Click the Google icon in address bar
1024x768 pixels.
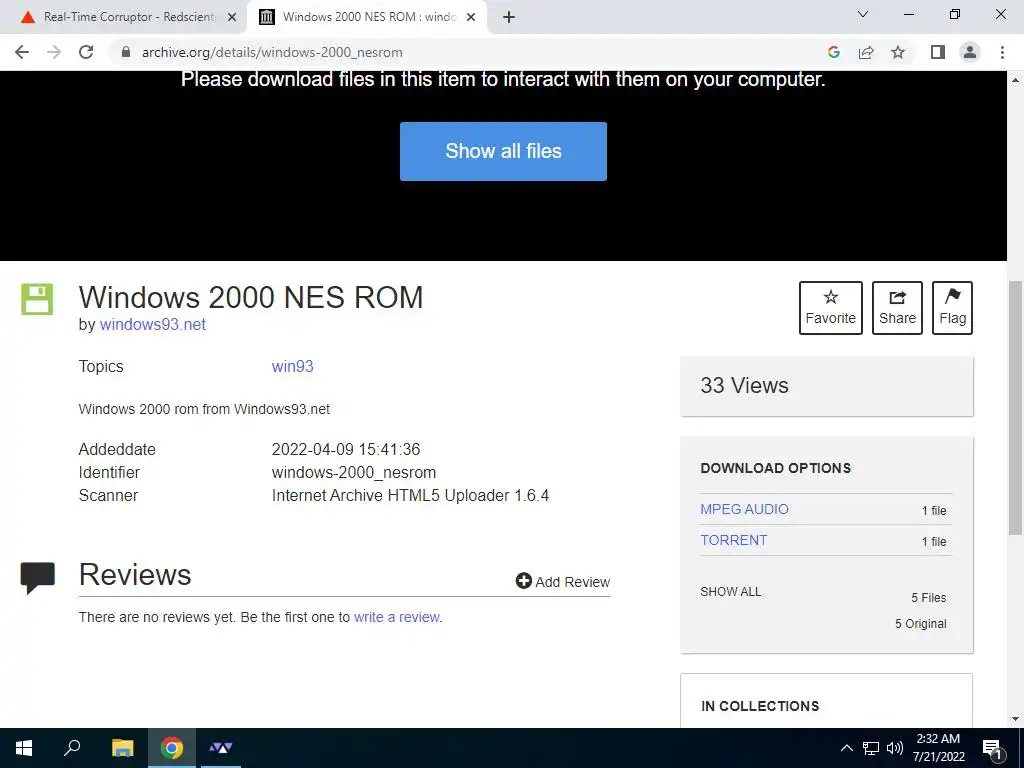point(833,52)
